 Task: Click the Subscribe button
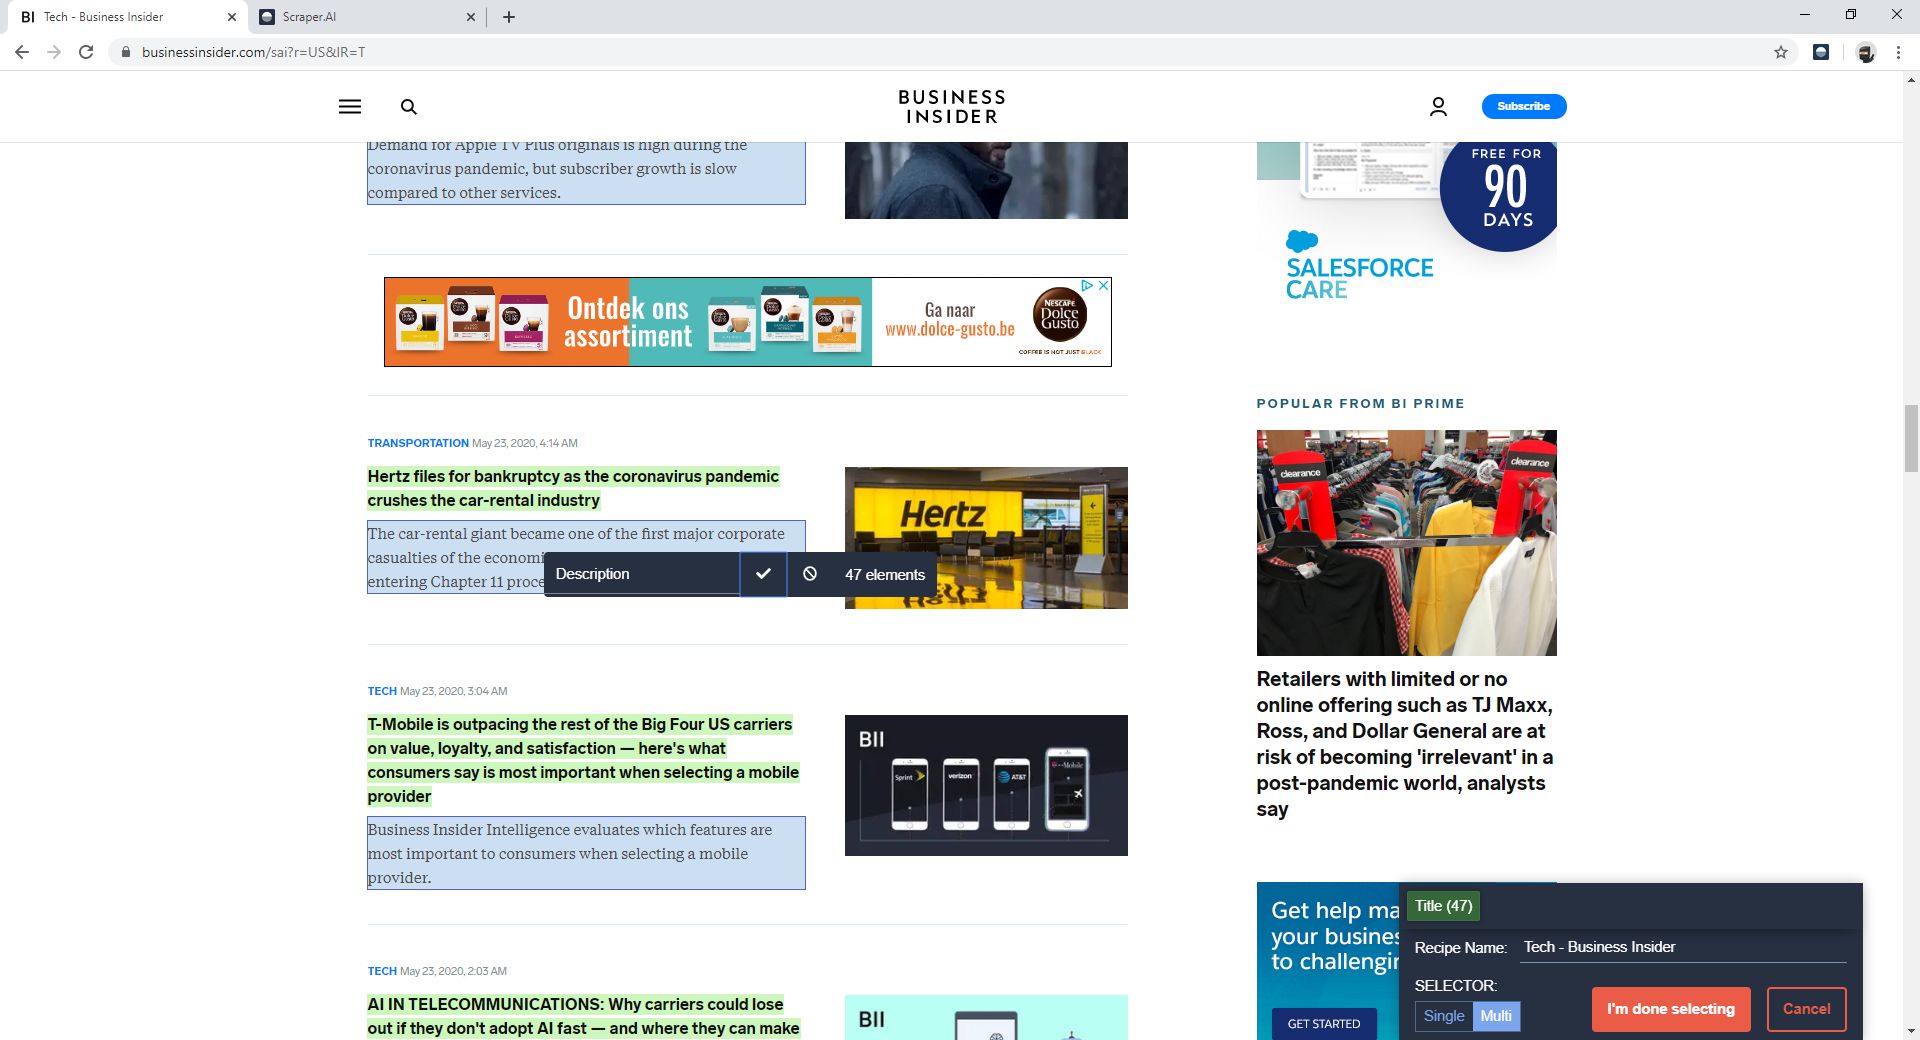1523,106
